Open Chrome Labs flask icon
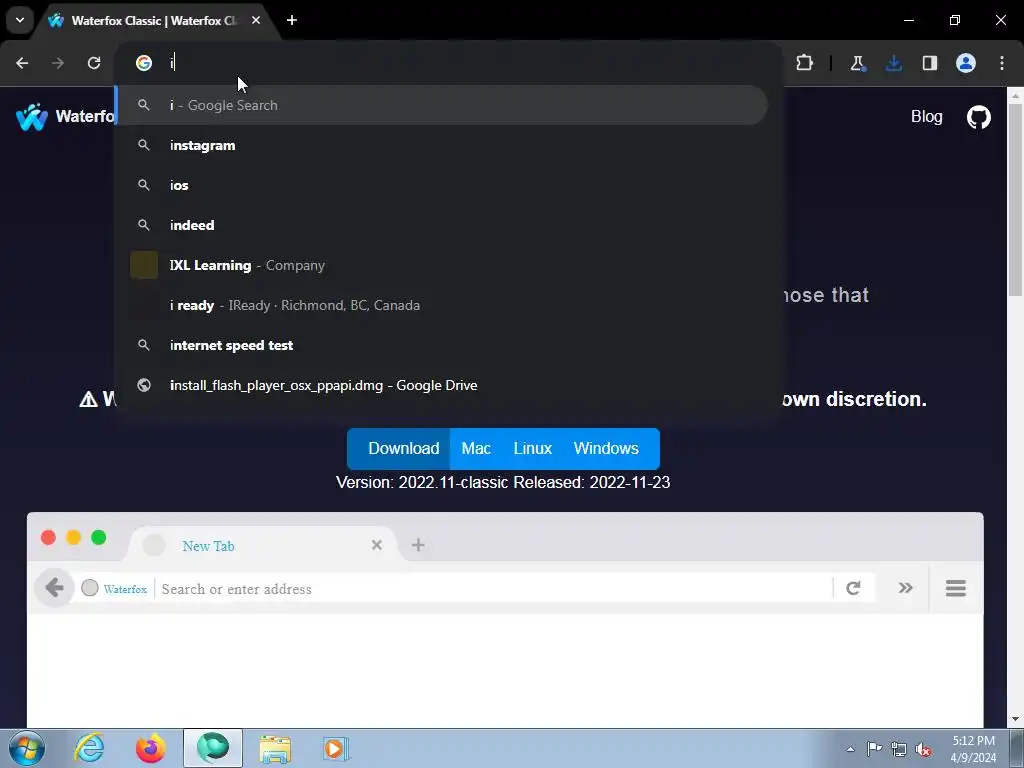This screenshot has width=1024, height=768. click(x=857, y=63)
